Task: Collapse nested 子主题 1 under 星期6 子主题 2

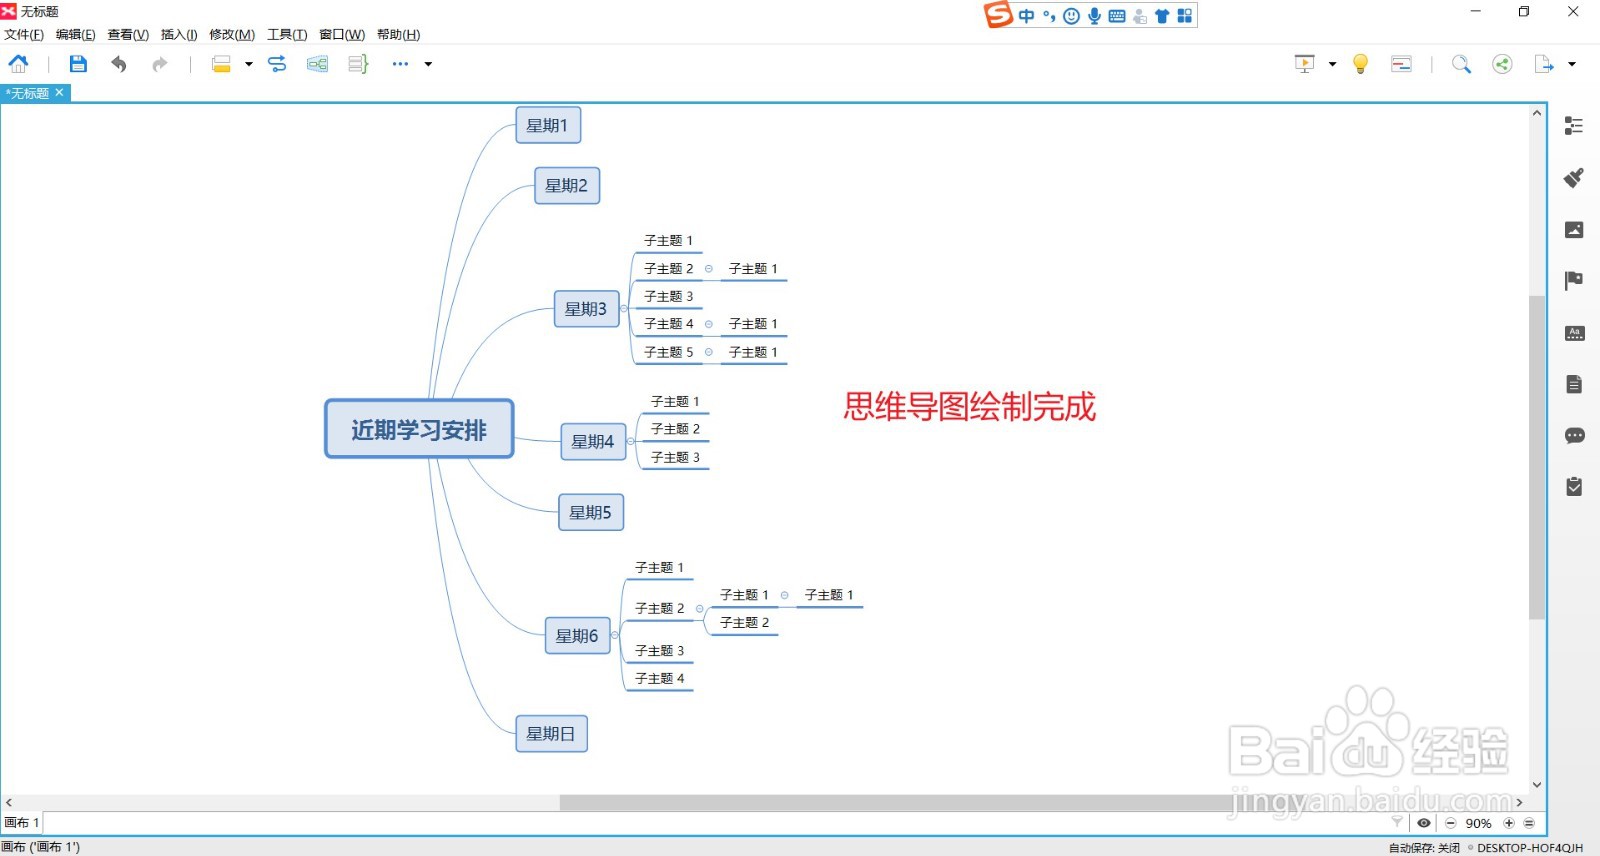Action: pyautogui.click(x=785, y=595)
